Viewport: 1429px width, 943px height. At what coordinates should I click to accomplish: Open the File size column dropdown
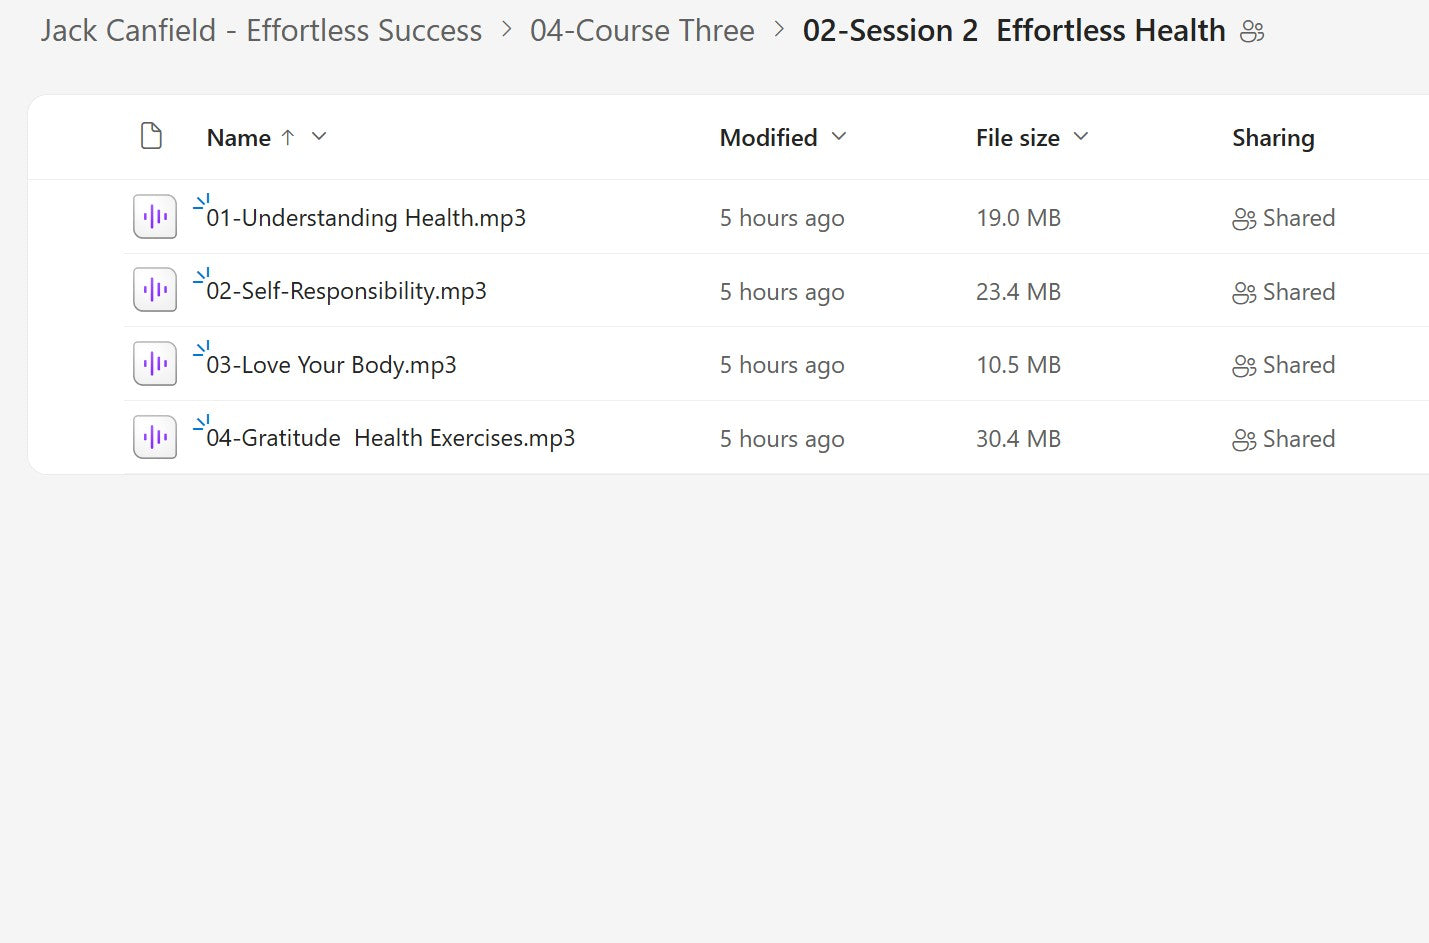click(1081, 137)
